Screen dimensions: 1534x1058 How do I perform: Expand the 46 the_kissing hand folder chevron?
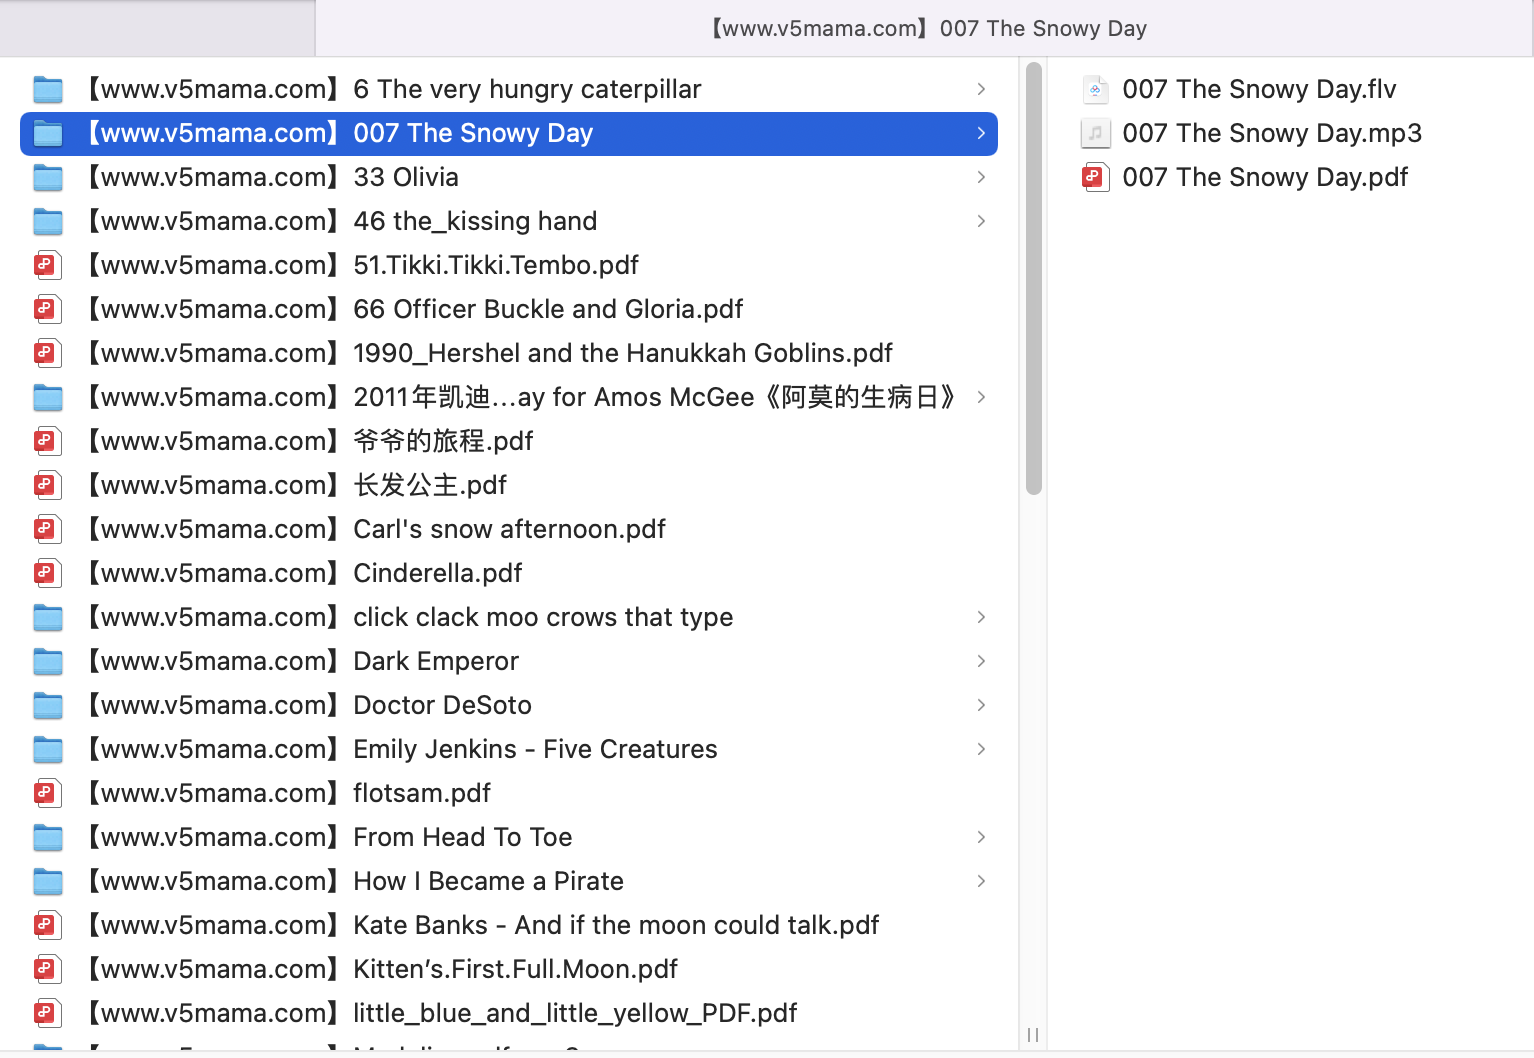981,222
